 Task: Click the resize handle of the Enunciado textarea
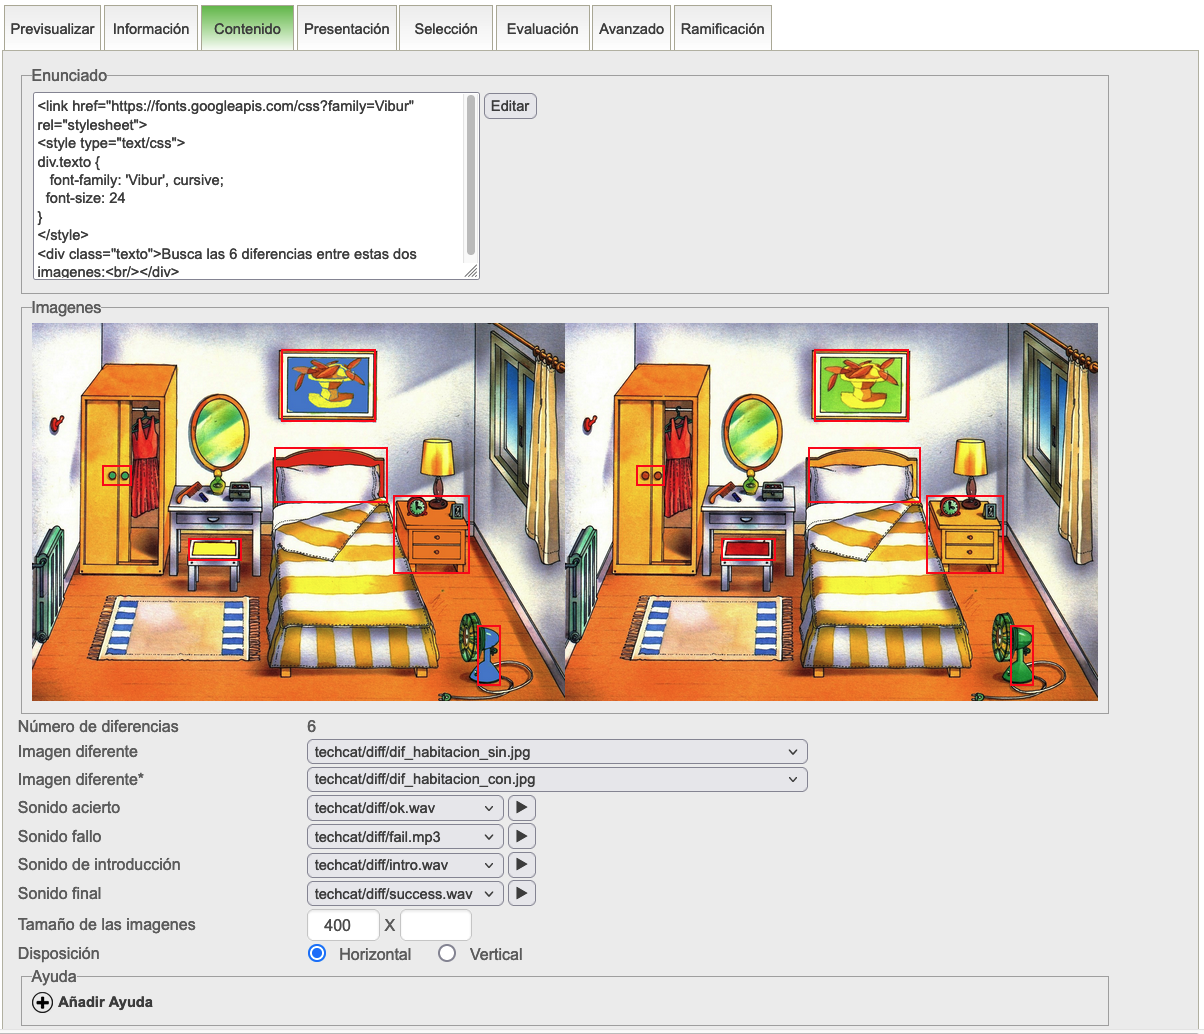pos(472,272)
